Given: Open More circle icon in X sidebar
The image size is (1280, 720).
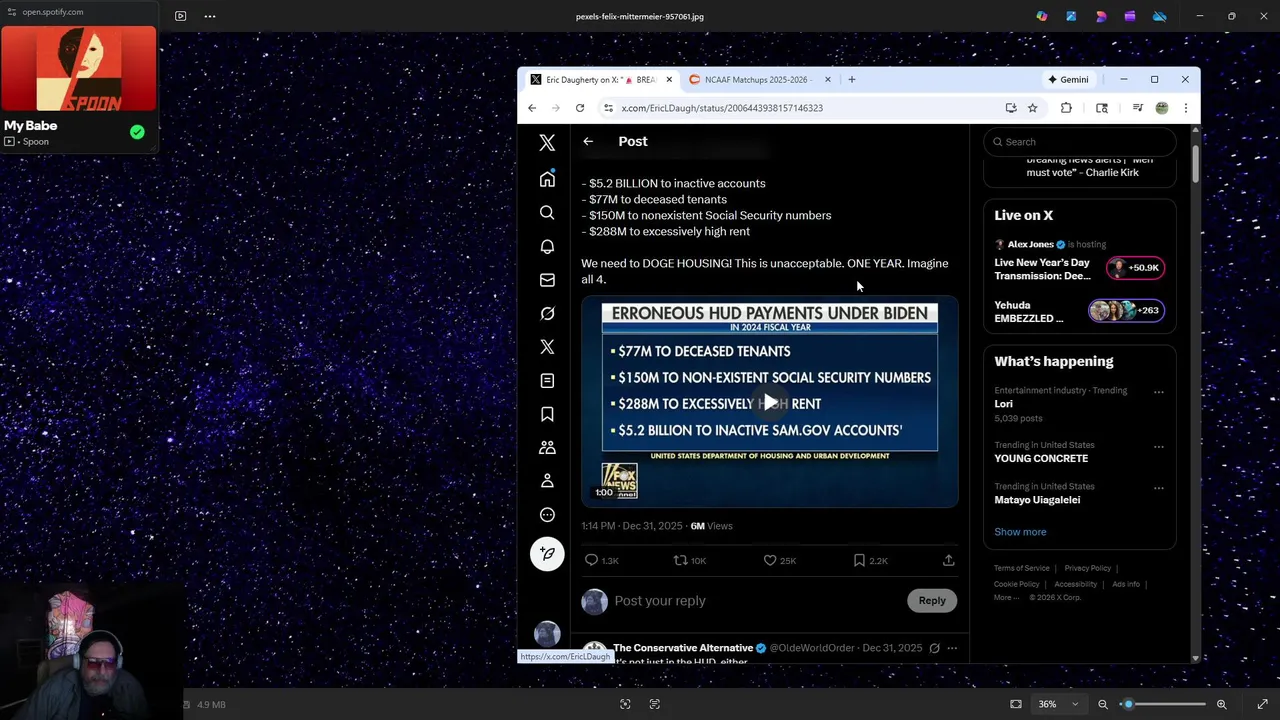Looking at the screenshot, I should click(x=547, y=515).
